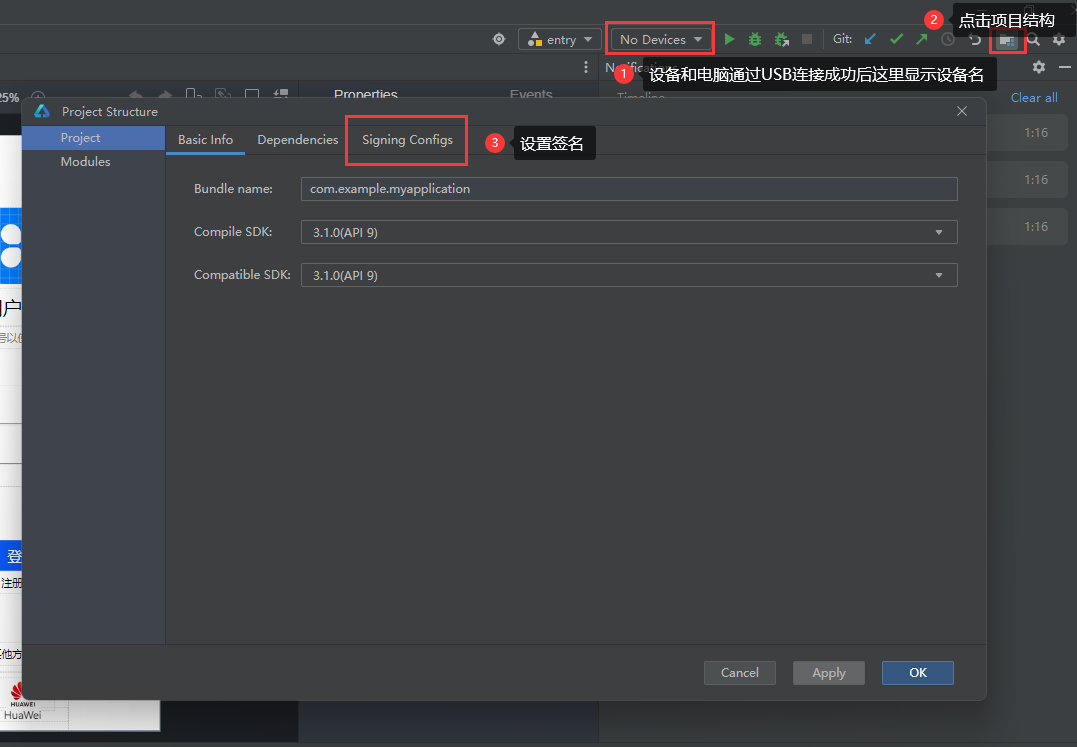Click Clear all notifications link
Image resolution: width=1077 pixels, height=747 pixels.
click(1034, 97)
